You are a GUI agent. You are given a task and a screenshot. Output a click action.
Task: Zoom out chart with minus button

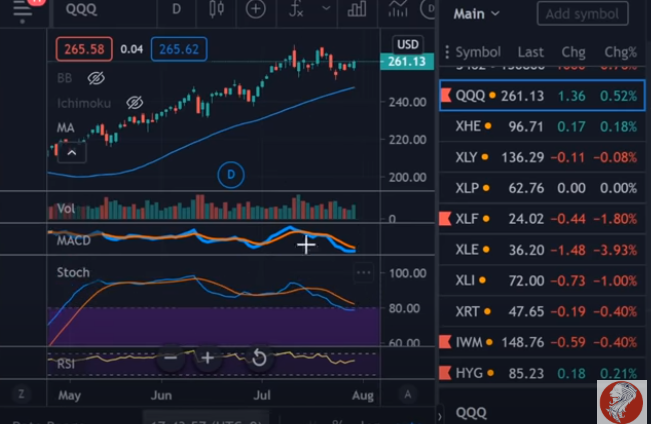click(170, 358)
